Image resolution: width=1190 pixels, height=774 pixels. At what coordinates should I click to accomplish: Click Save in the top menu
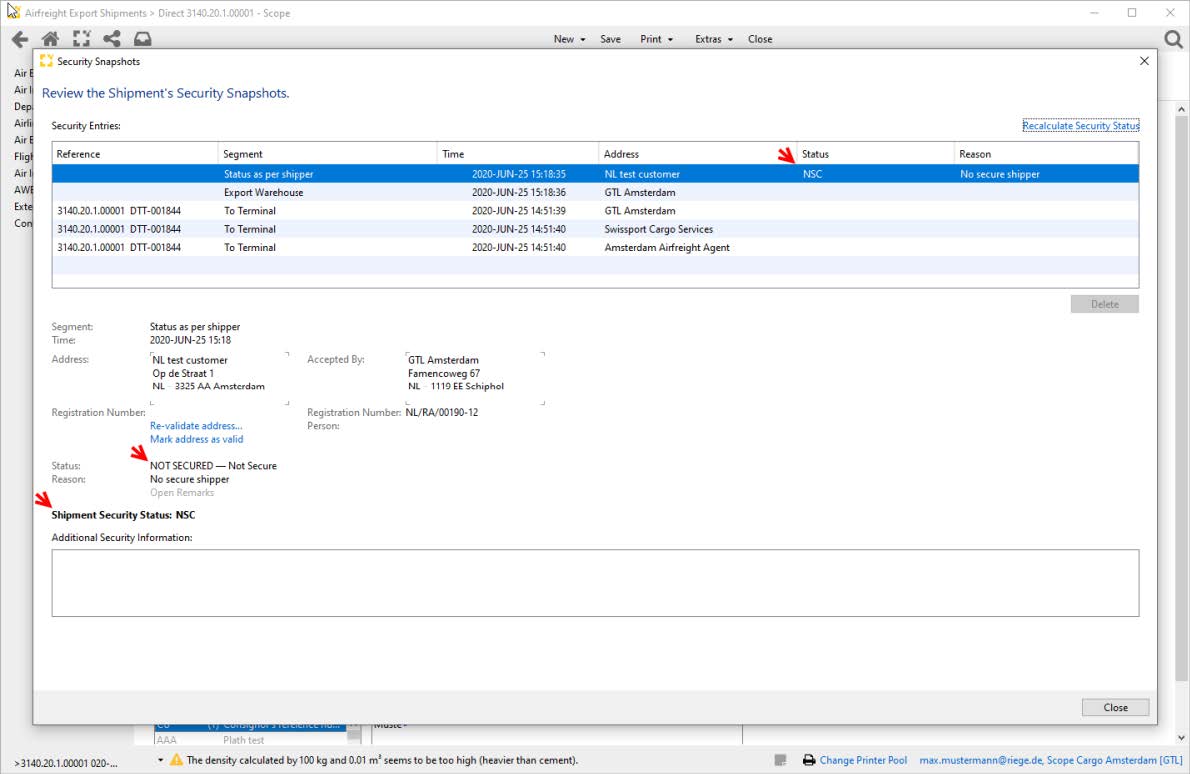pyautogui.click(x=610, y=39)
